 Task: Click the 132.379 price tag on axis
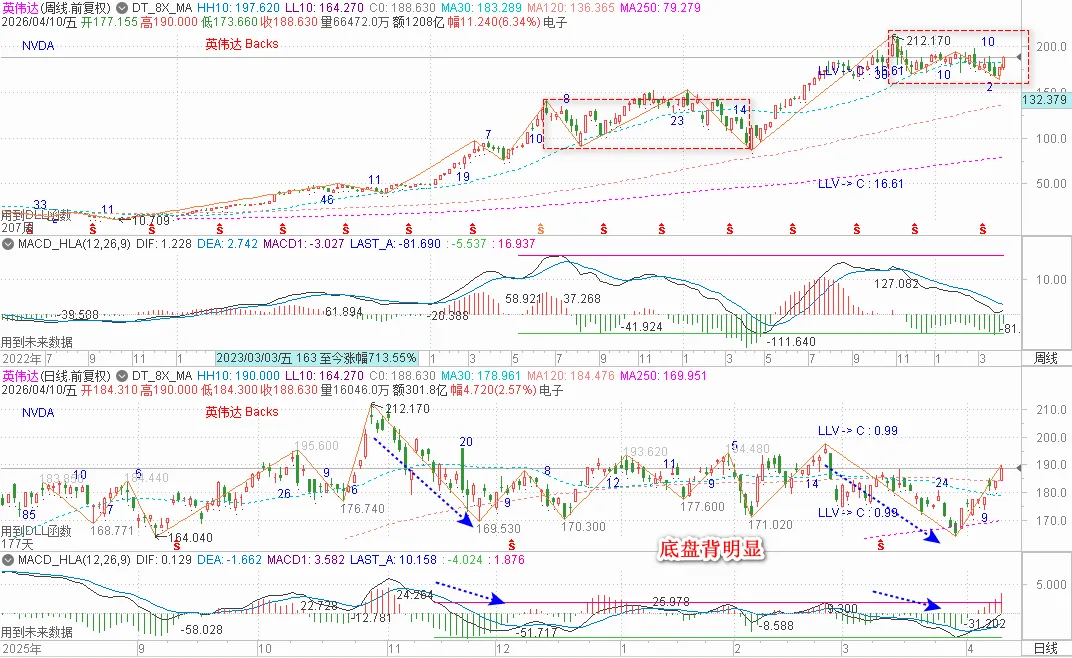(1045, 100)
